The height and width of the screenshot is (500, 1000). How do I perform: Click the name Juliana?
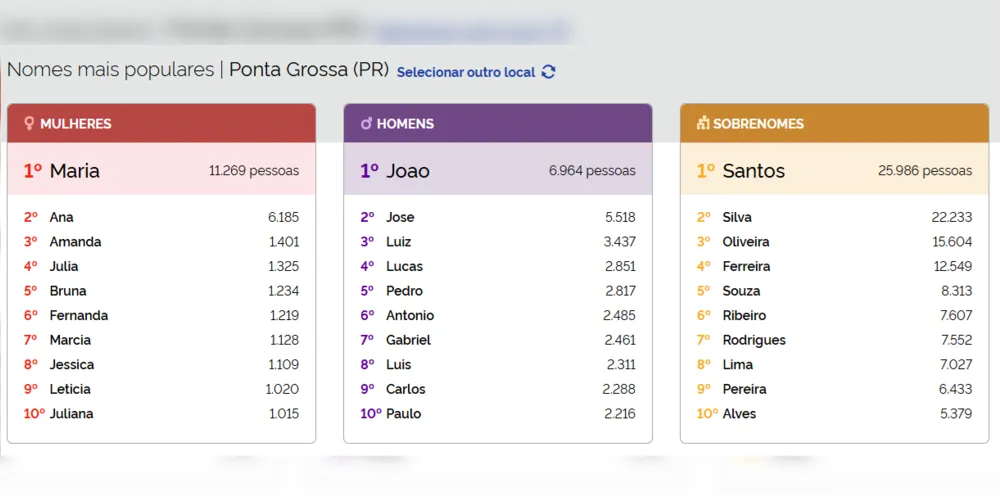click(71, 414)
